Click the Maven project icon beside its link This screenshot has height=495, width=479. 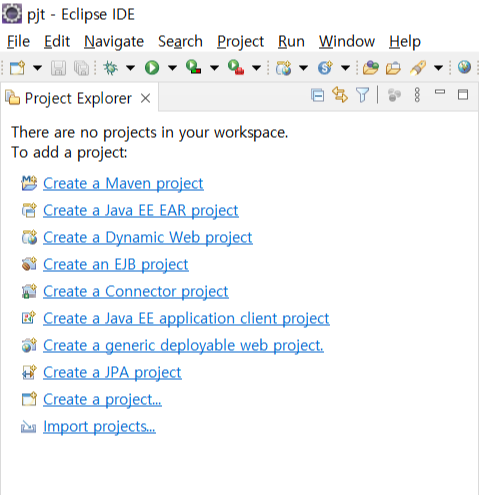pyautogui.click(x=29, y=183)
